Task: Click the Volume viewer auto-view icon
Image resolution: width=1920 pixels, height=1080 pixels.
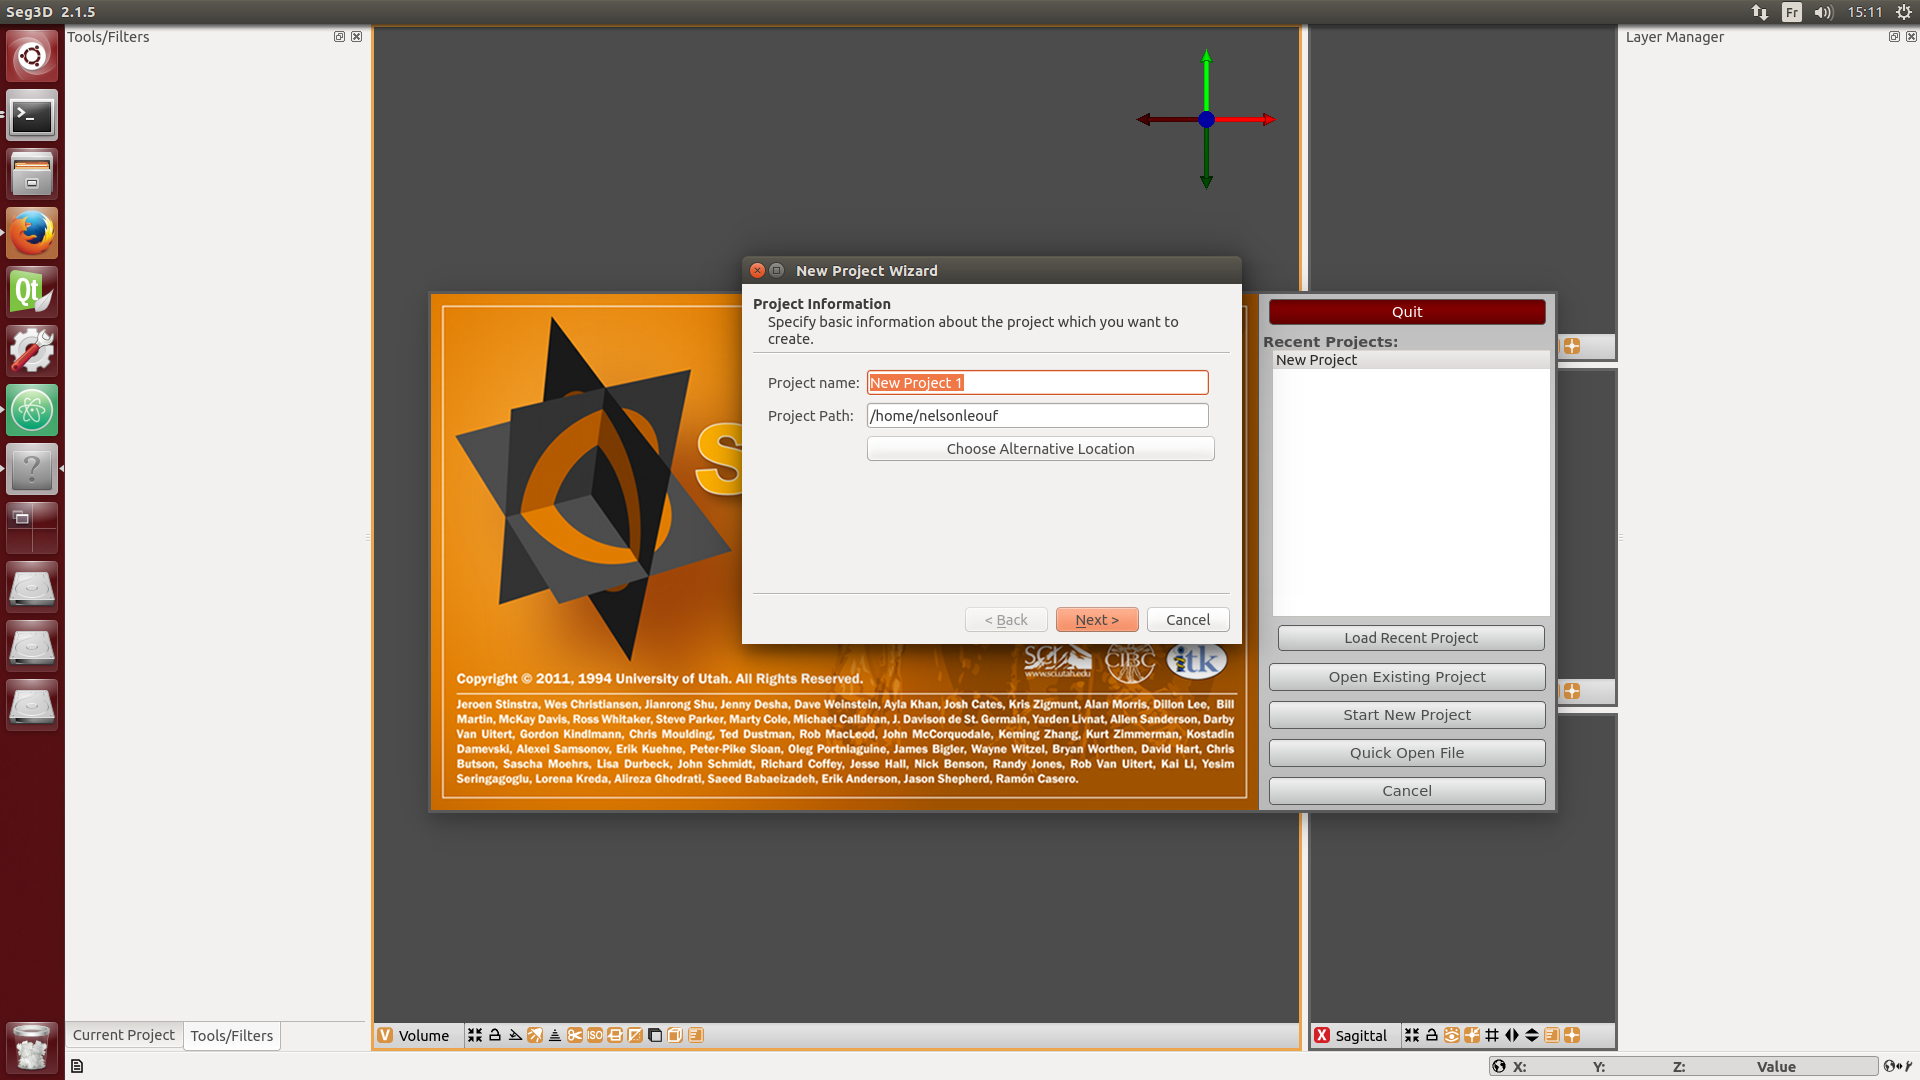Action: coord(475,1035)
